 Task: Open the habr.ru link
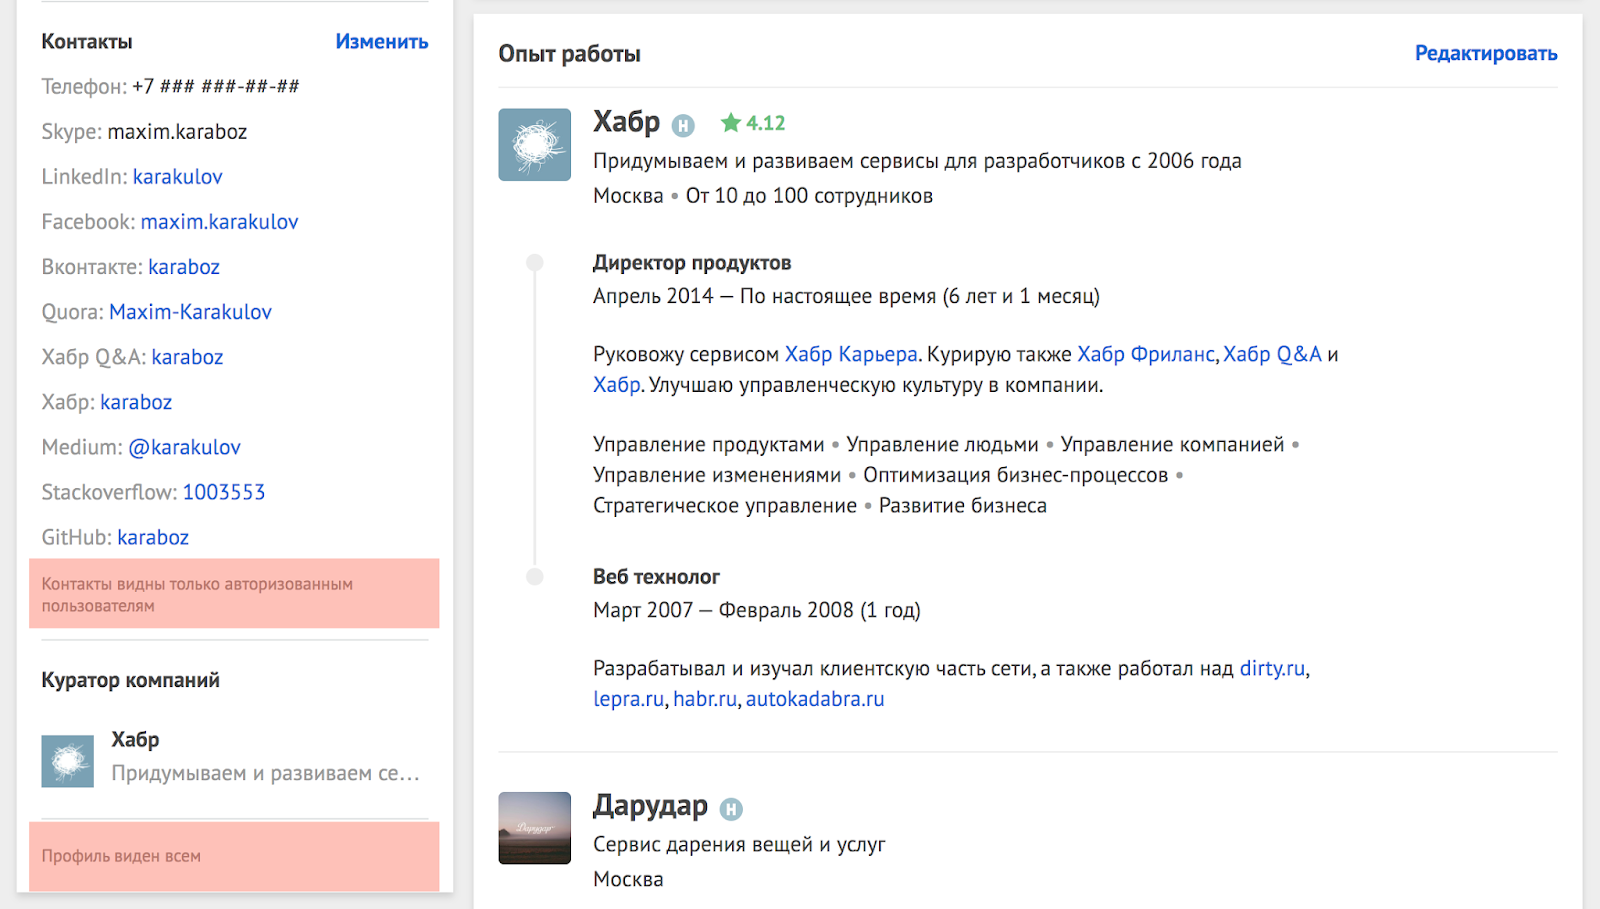coord(705,699)
